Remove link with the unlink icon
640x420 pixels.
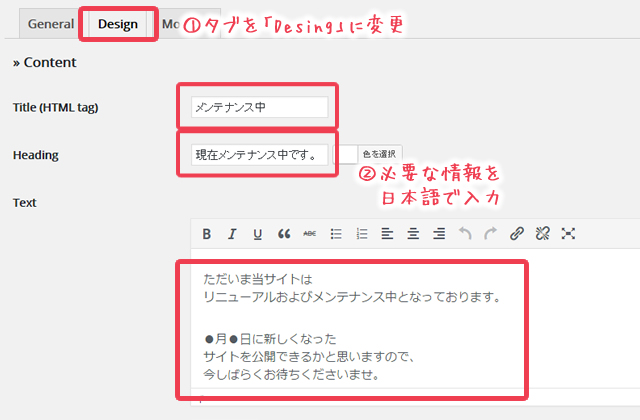tap(542, 234)
